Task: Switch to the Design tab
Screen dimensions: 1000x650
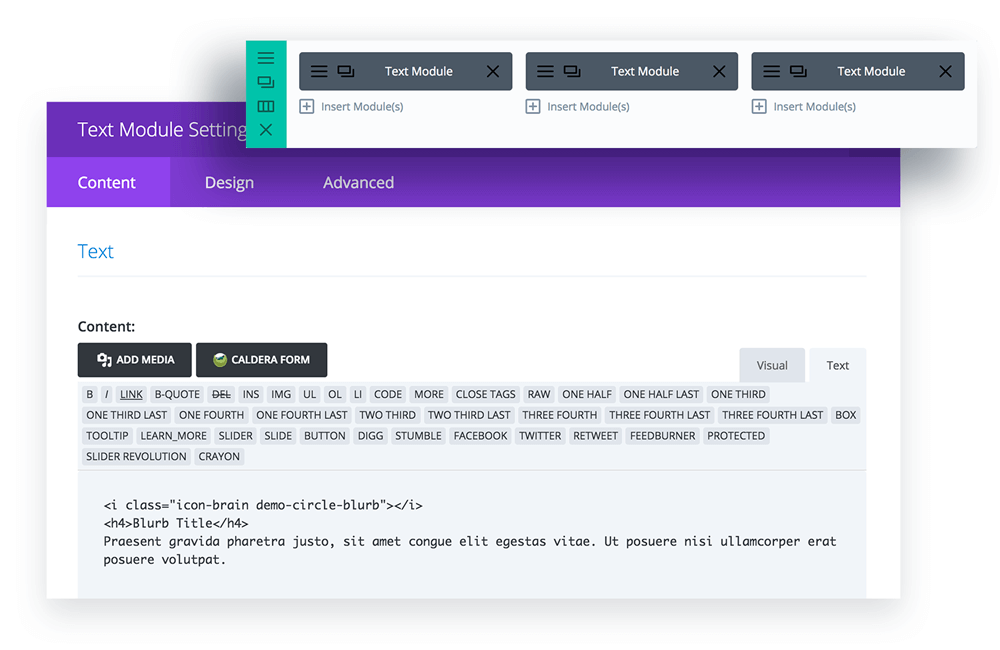Action: tap(229, 182)
